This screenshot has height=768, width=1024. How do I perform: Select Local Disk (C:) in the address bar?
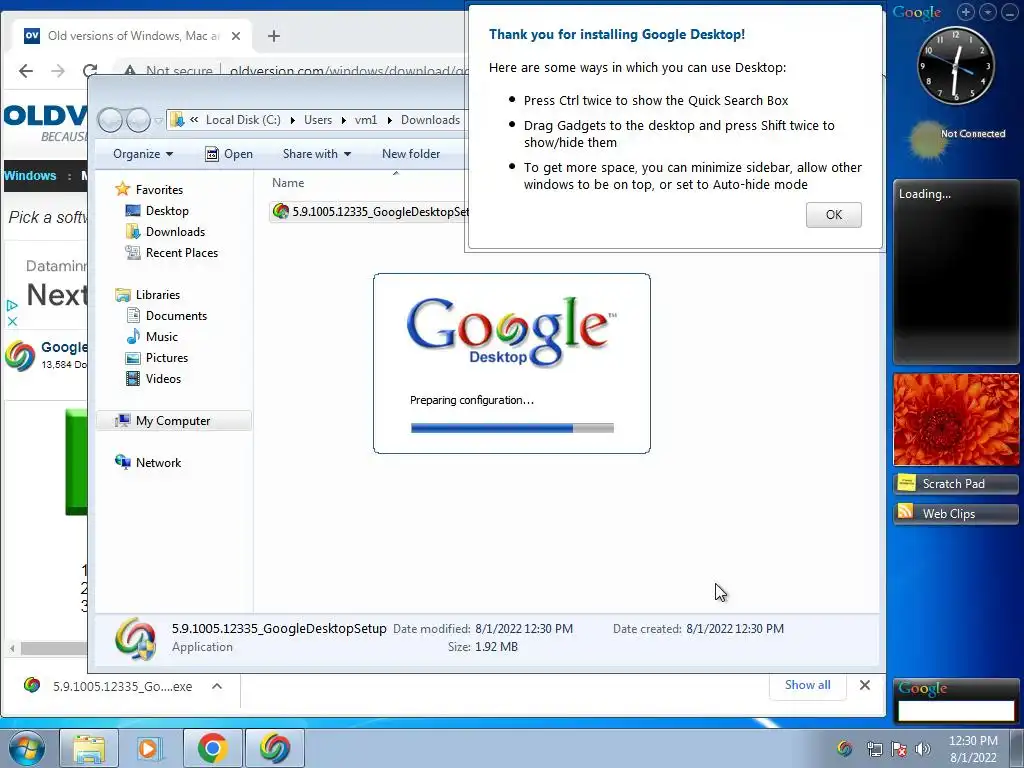pos(243,120)
